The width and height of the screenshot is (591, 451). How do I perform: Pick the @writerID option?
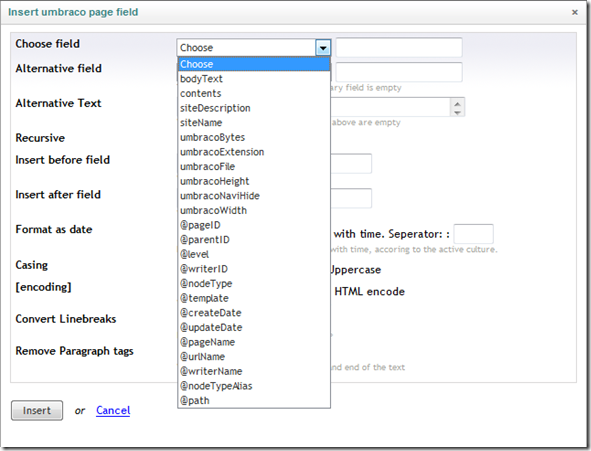(254, 269)
